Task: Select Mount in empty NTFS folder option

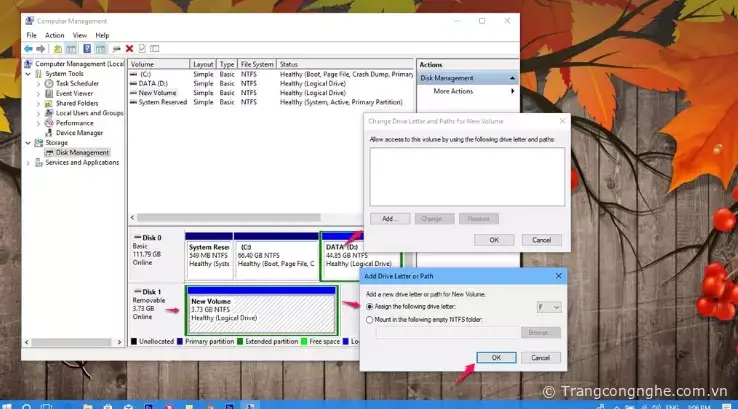Action: click(x=371, y=320)
